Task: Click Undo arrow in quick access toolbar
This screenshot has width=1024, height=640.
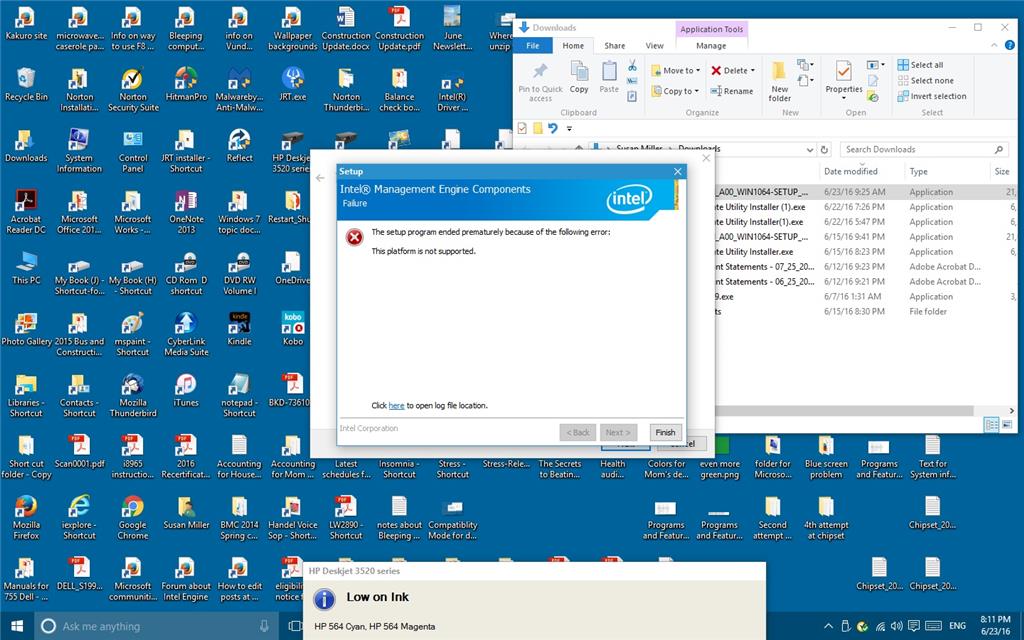Action: tap(552, 128)
